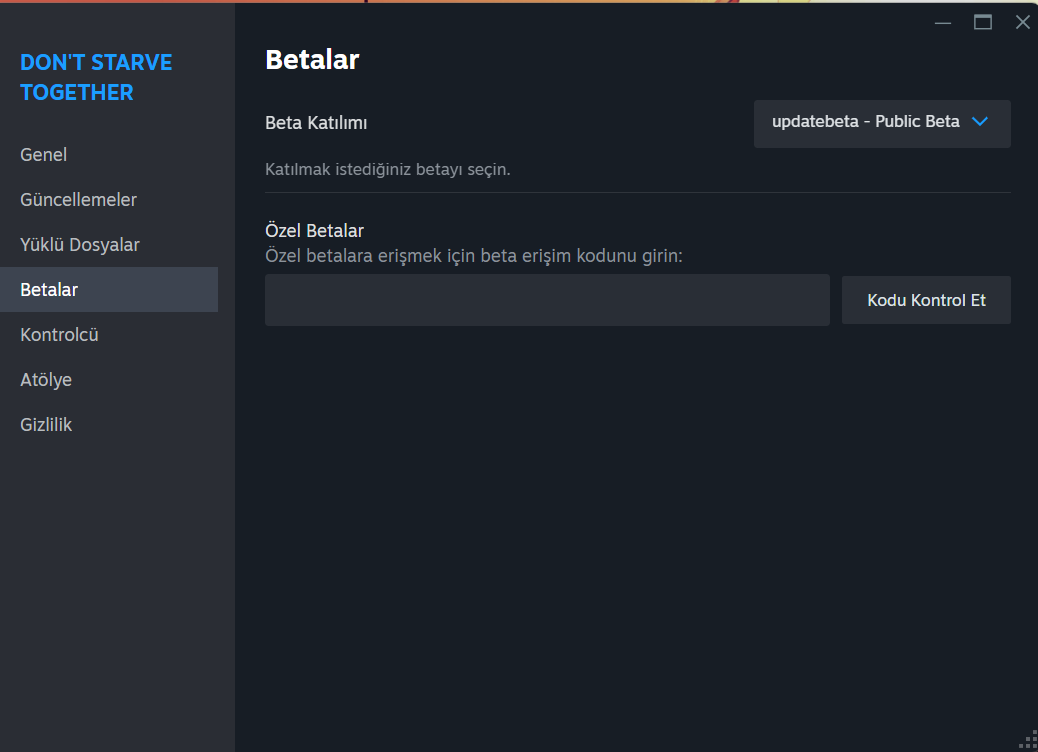
Task: Click the 'Katılmak istediğiniz betayı seçin' text
Action: tap(387, 169)
